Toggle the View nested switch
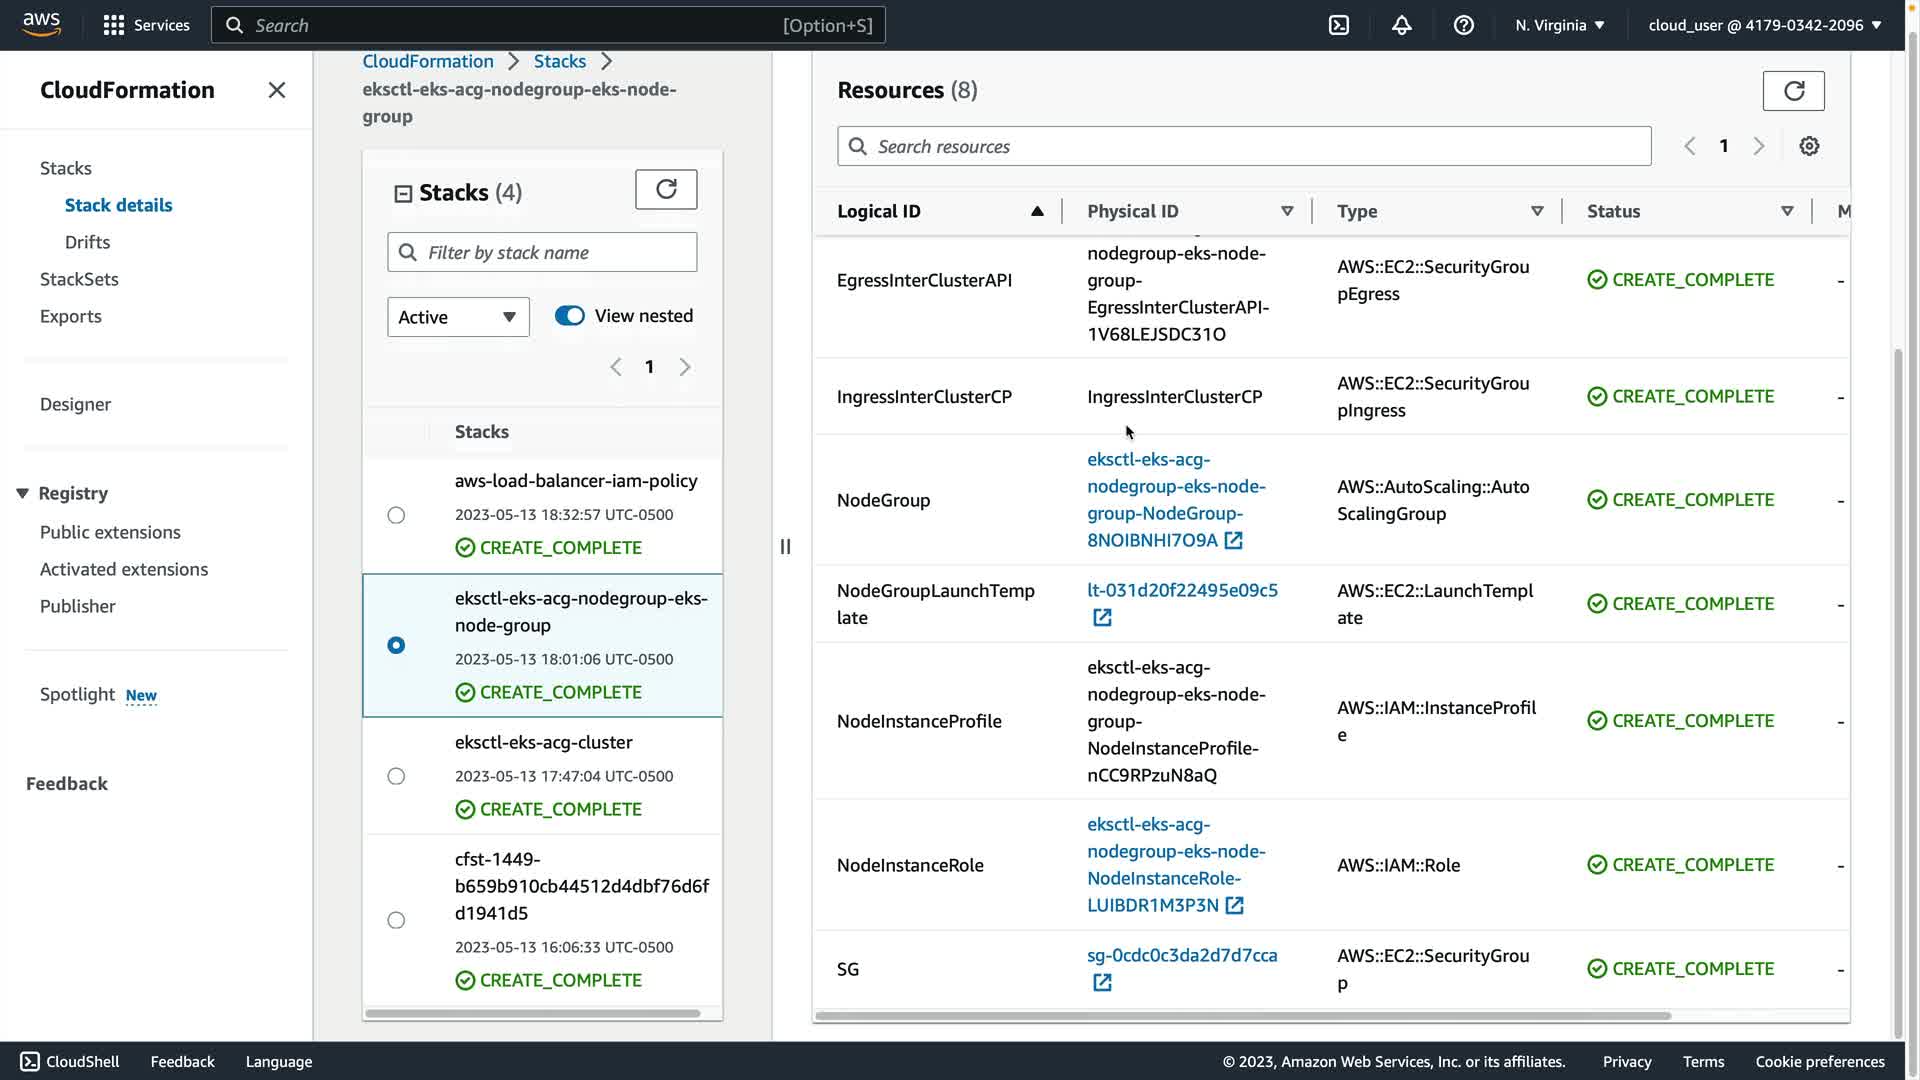The width and height of the screenshot is (1920, 1080). point(570,316)
